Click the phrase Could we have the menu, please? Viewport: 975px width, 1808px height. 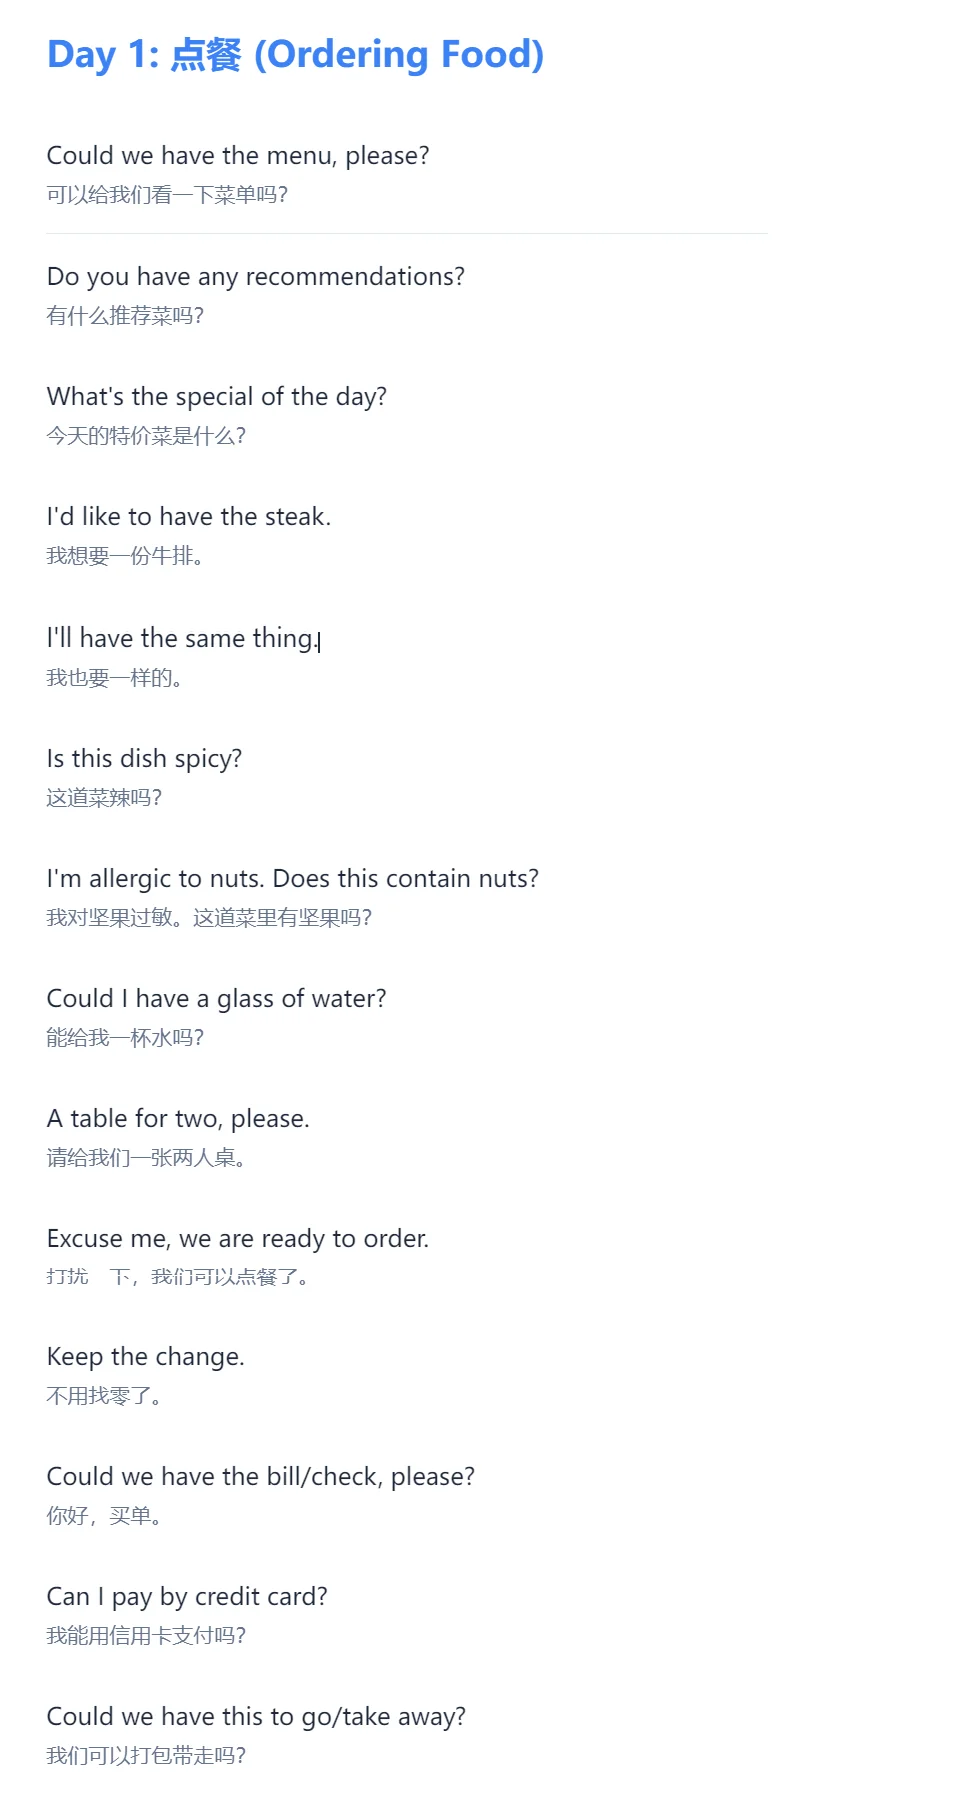pyautogui.click(x=238, y=156)
